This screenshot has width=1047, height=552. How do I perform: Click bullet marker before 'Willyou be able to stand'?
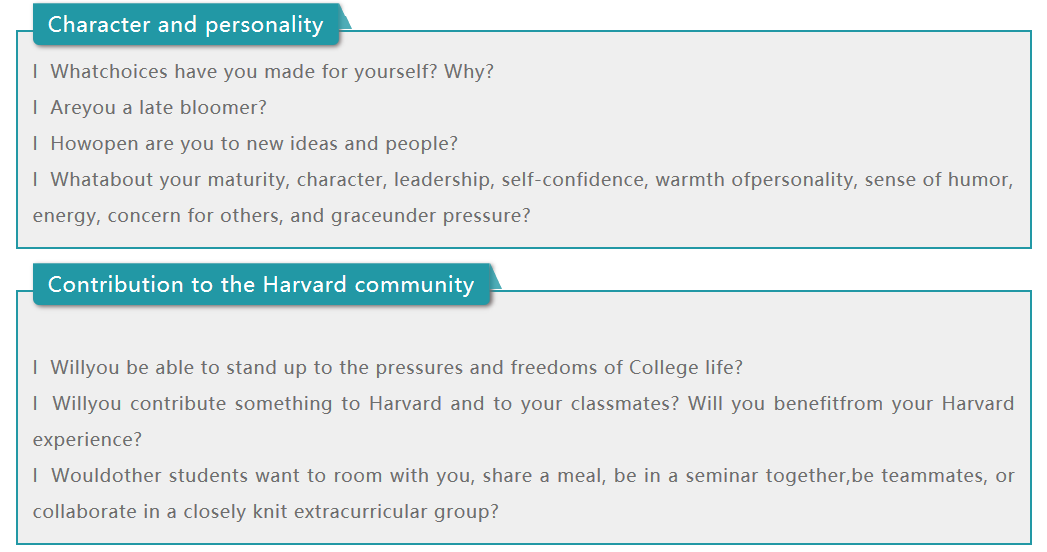click(36, 368)
